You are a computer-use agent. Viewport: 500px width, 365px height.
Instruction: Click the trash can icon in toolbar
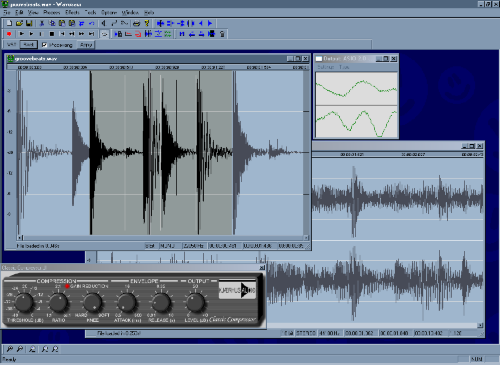(222, 34)
